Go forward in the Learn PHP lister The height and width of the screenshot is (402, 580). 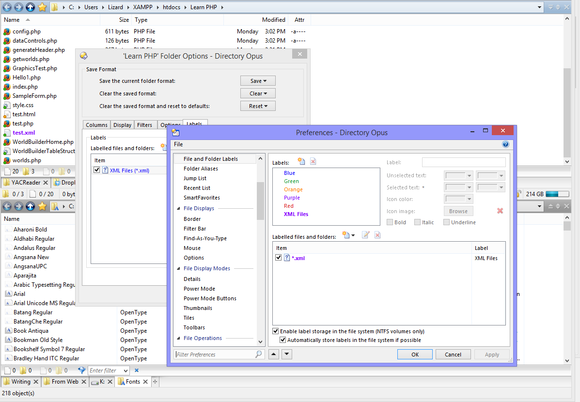coord(18,7)
